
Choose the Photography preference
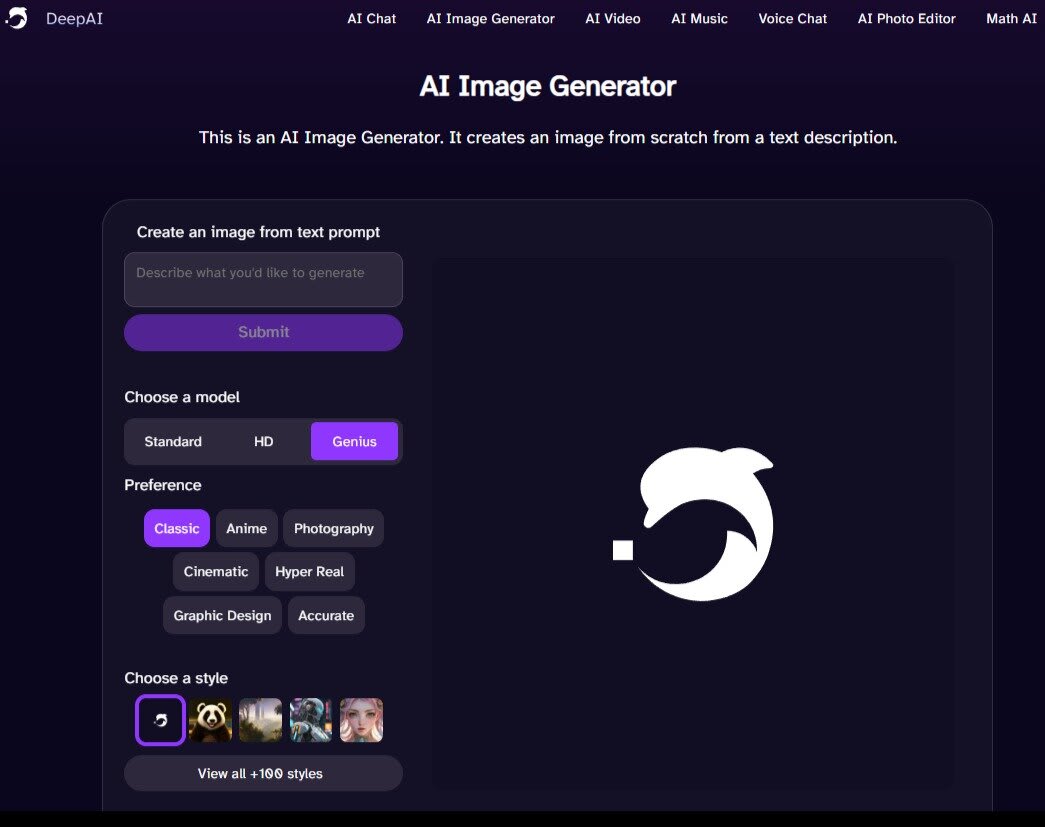point(334,528)
